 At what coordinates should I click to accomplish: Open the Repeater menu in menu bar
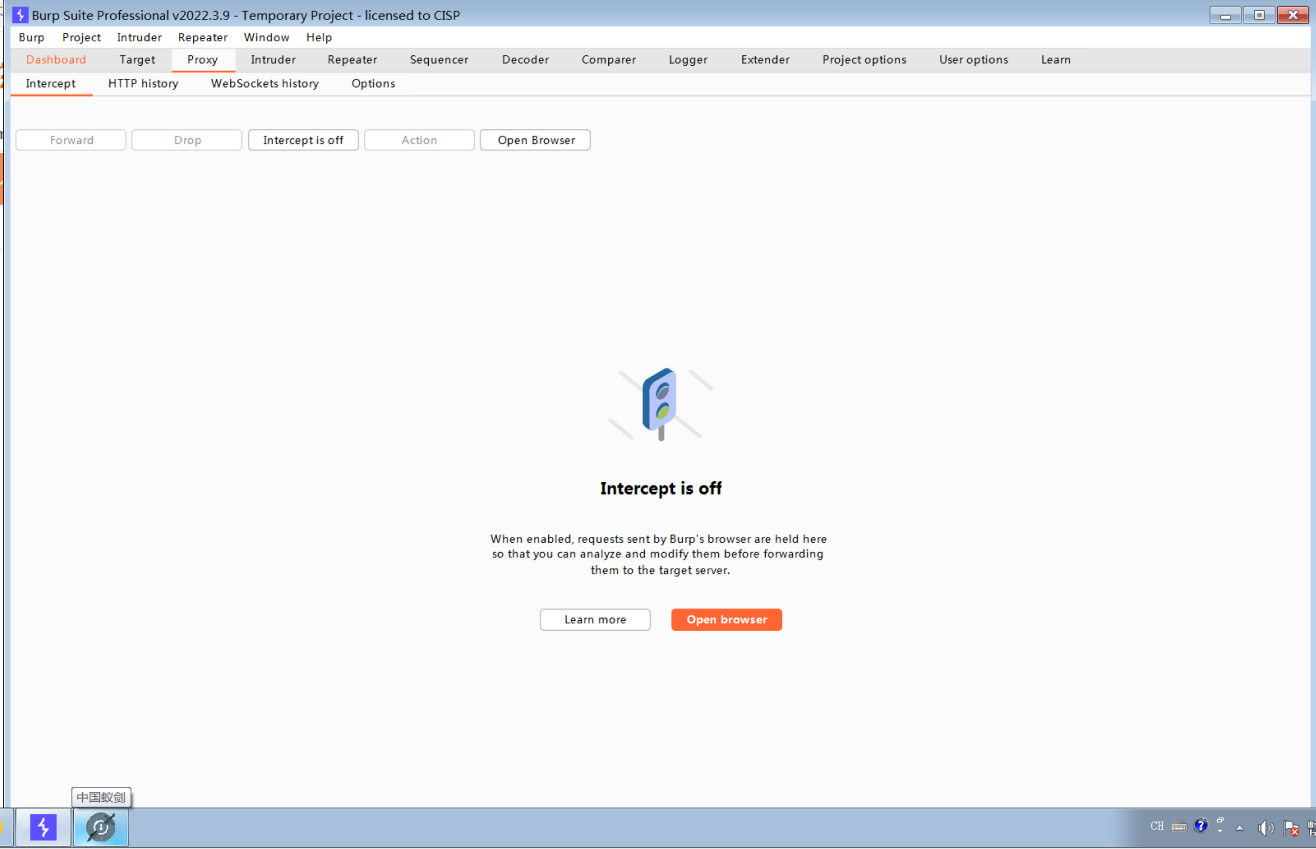coord(203,37)
